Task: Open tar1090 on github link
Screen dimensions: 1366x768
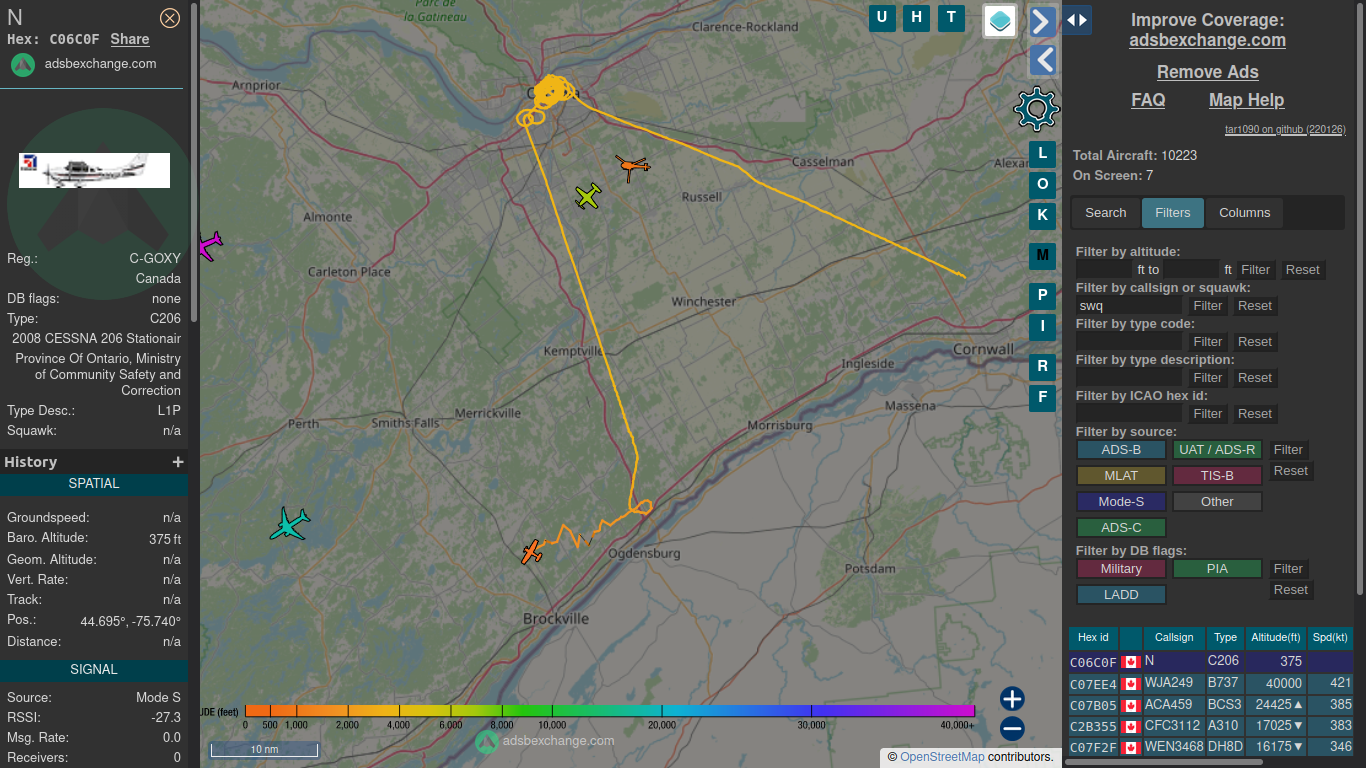Action: pos(1285,129)
